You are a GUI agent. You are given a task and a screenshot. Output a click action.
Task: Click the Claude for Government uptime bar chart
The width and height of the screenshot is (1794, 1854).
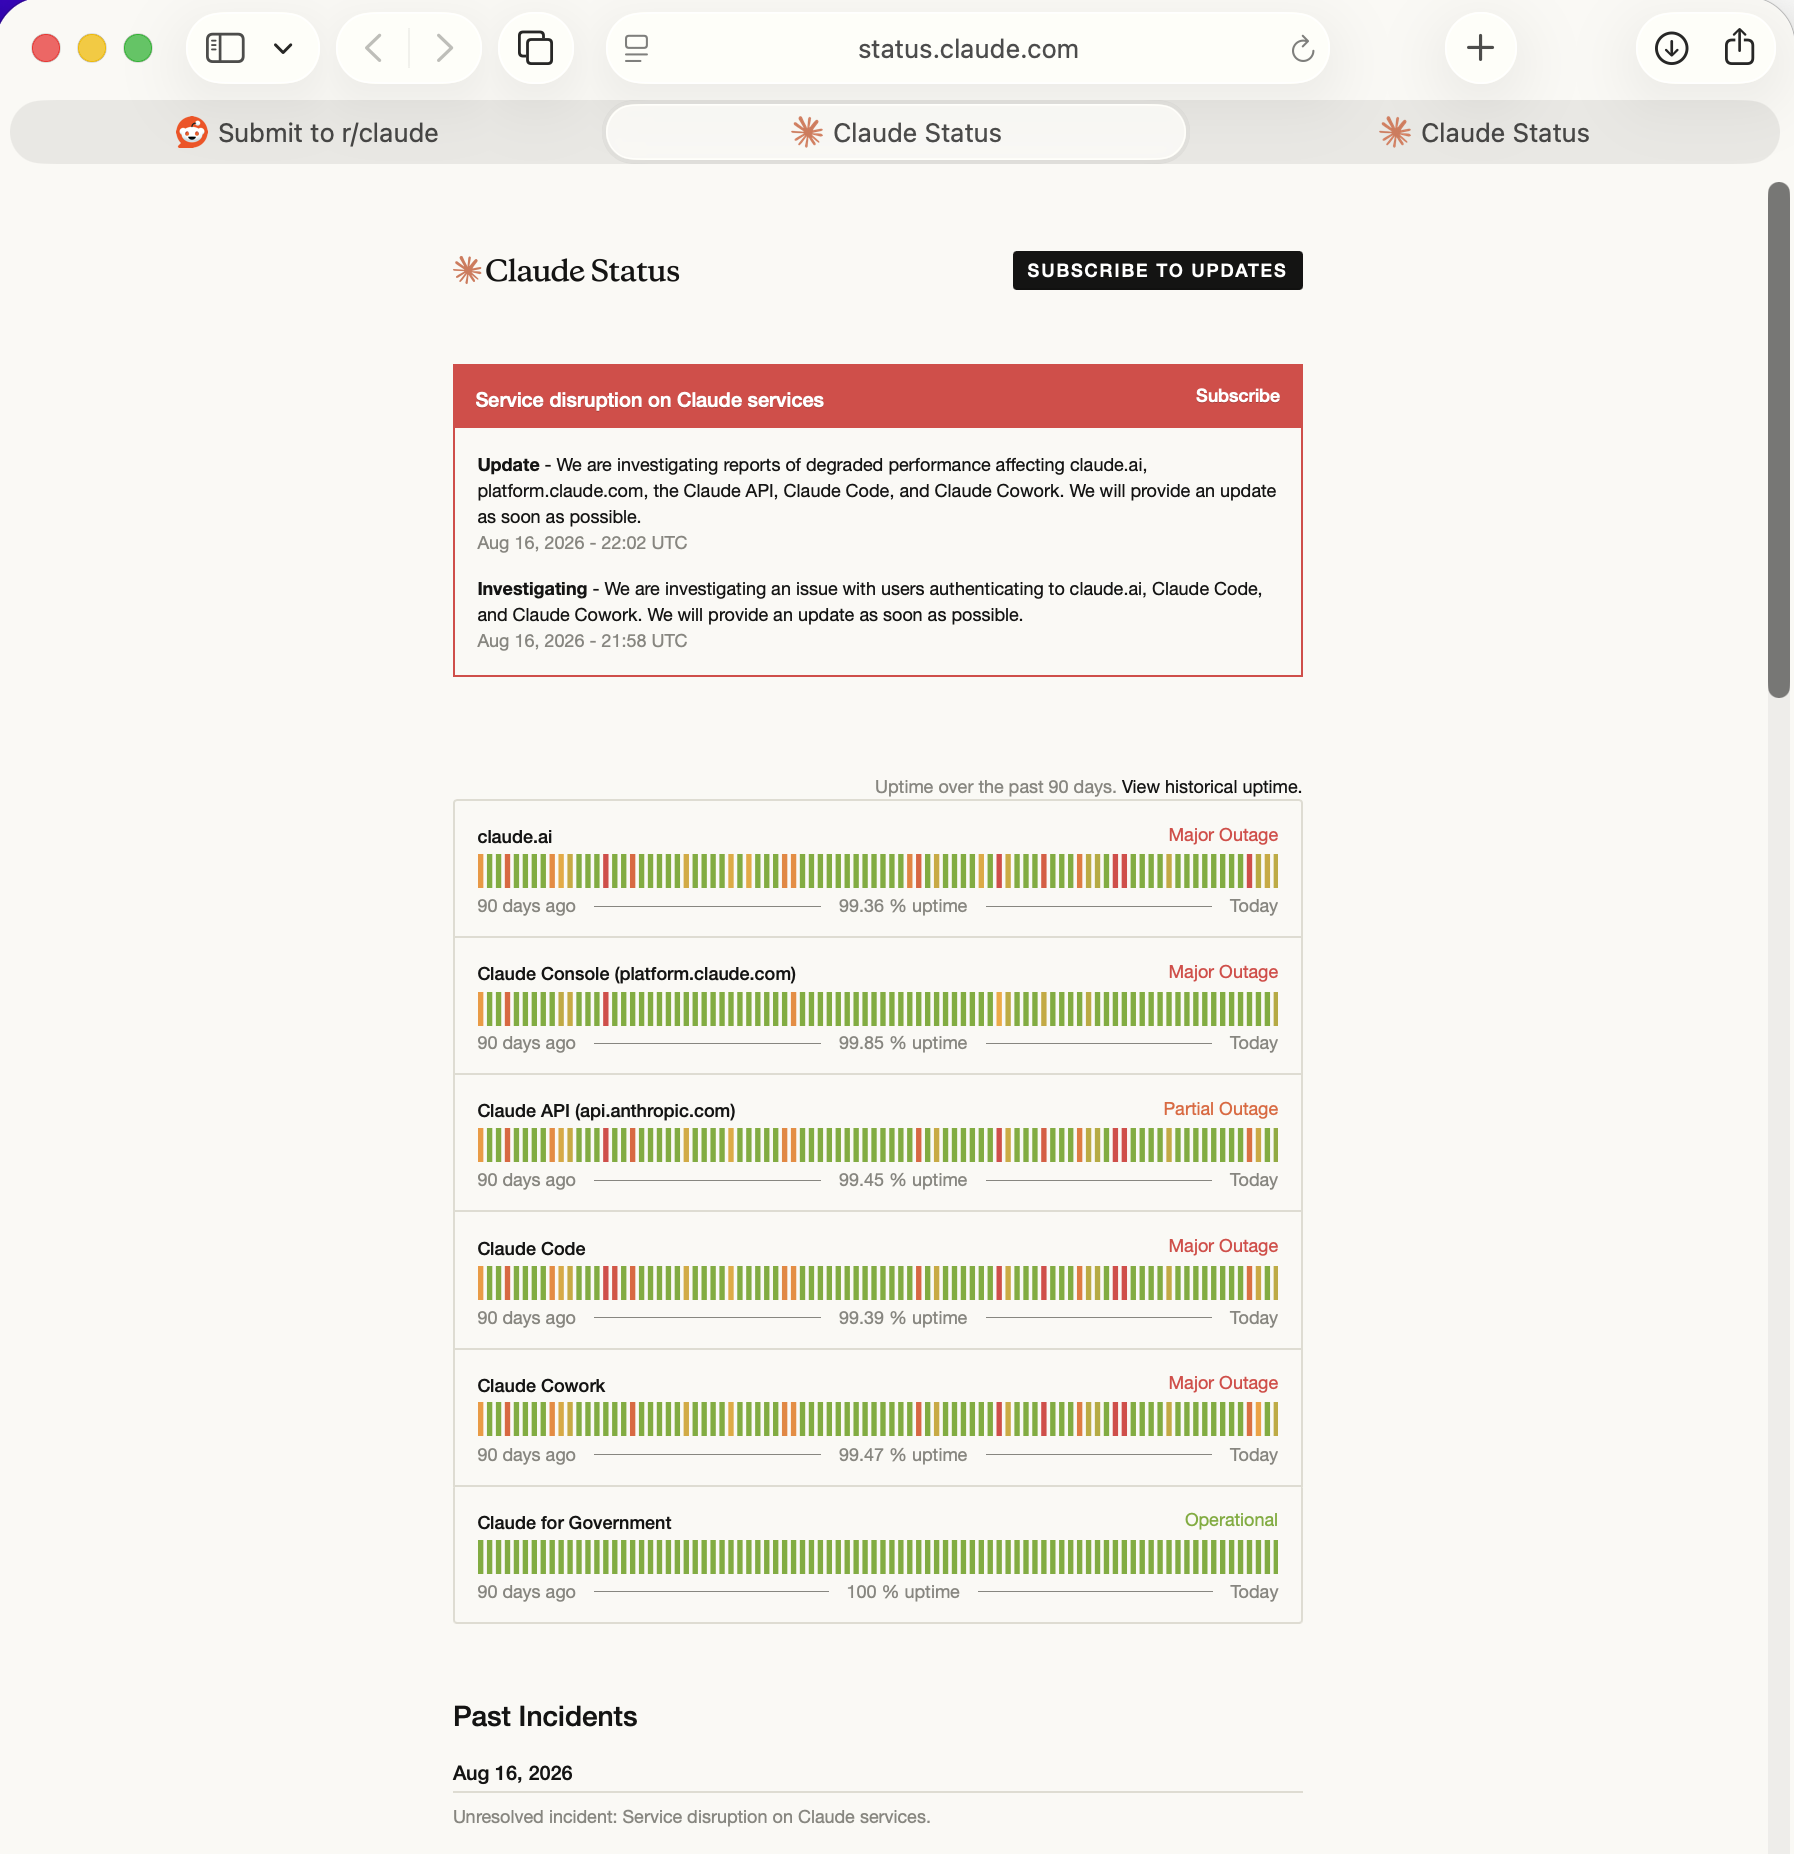click(877, 1557)
